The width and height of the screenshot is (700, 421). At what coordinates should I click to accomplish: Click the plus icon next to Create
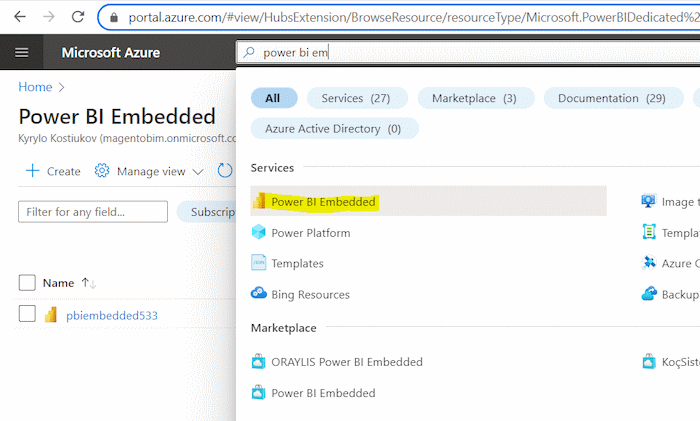pos(32,171)
